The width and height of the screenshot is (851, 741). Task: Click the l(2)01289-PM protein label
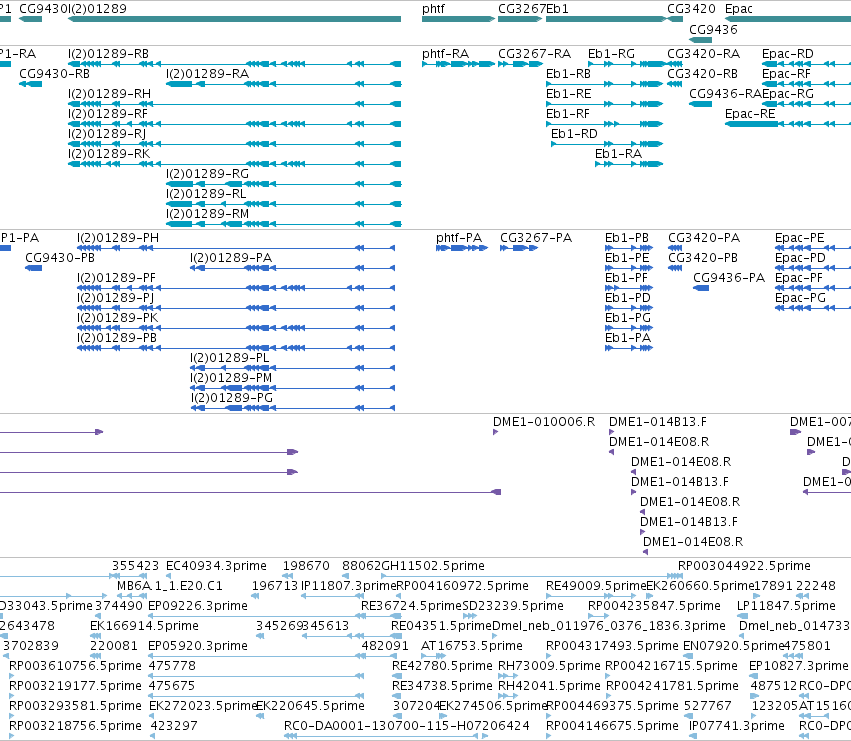tap(231, 378)
